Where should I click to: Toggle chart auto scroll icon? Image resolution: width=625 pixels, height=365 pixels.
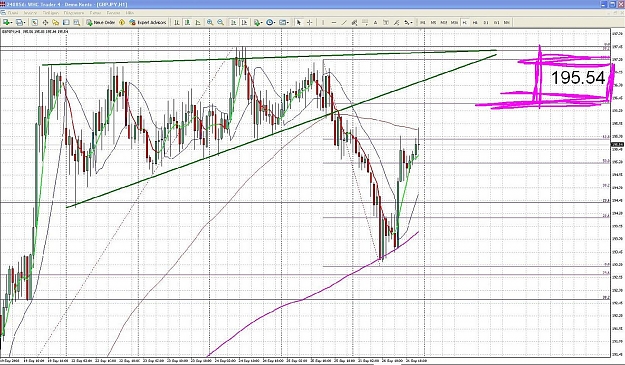[234, 22]
